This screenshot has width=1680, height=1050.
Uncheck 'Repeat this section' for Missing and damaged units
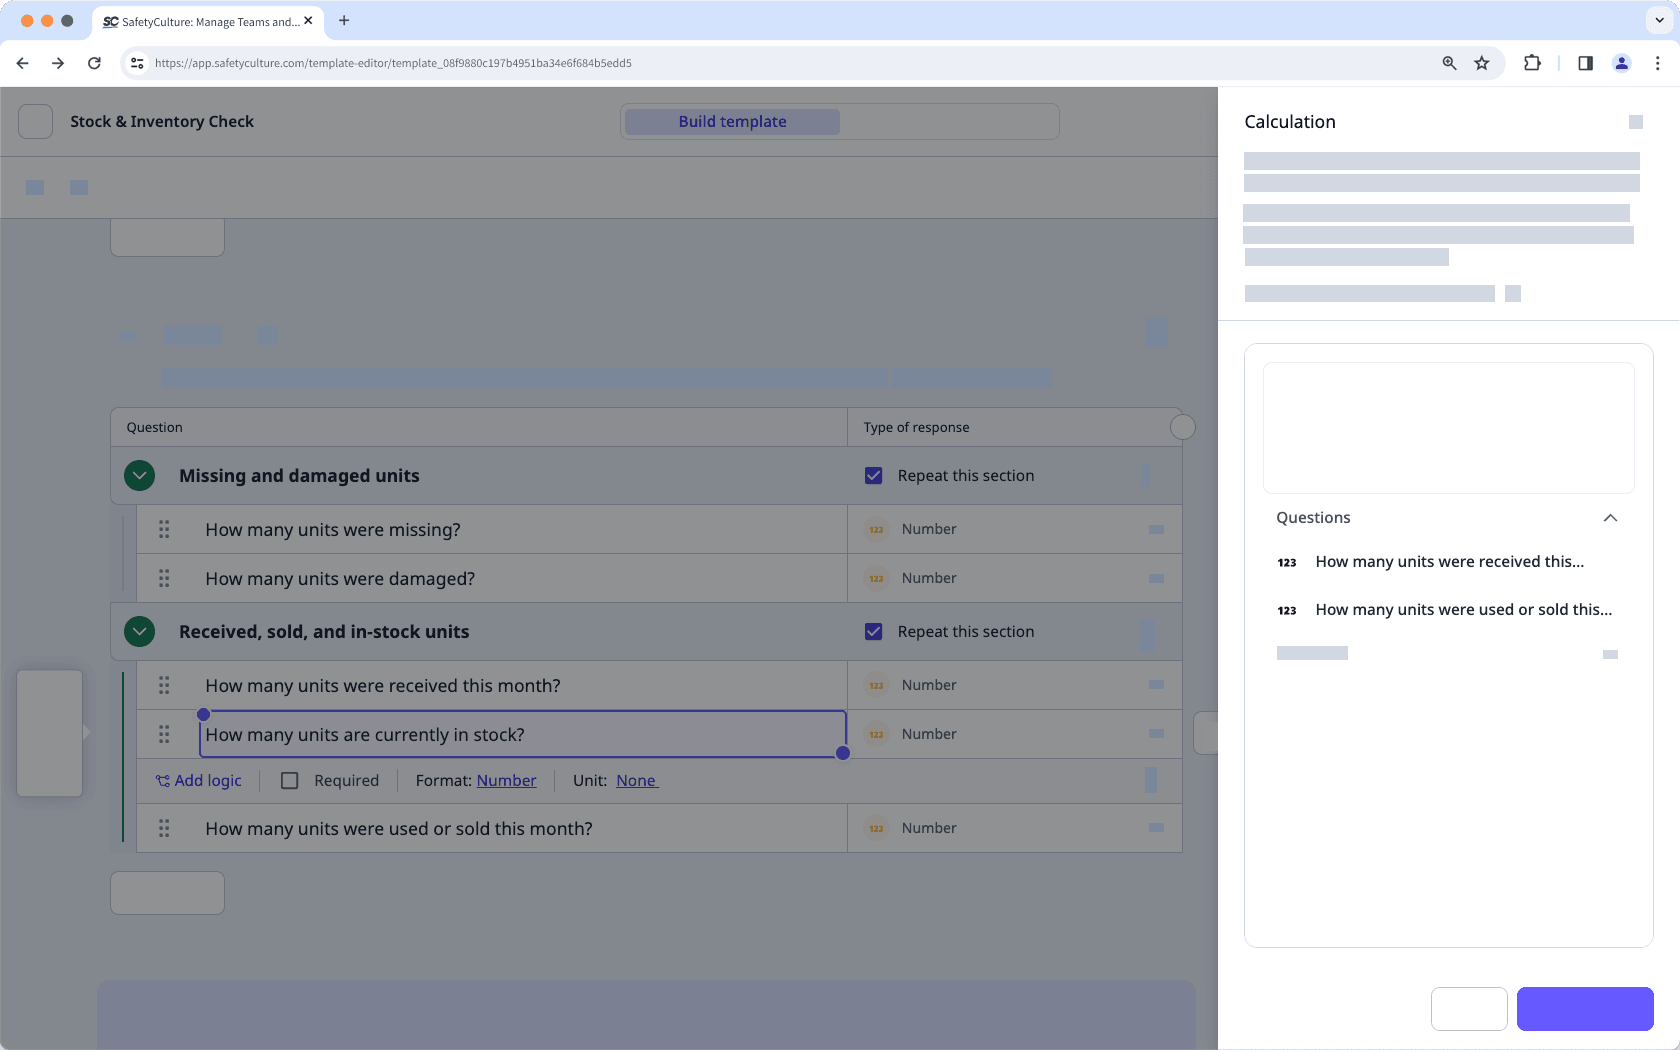click(874, 475)
